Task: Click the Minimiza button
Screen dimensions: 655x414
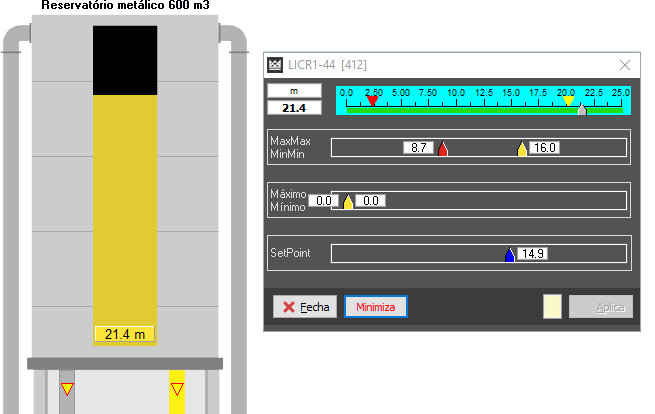Action: coord(376,307)
